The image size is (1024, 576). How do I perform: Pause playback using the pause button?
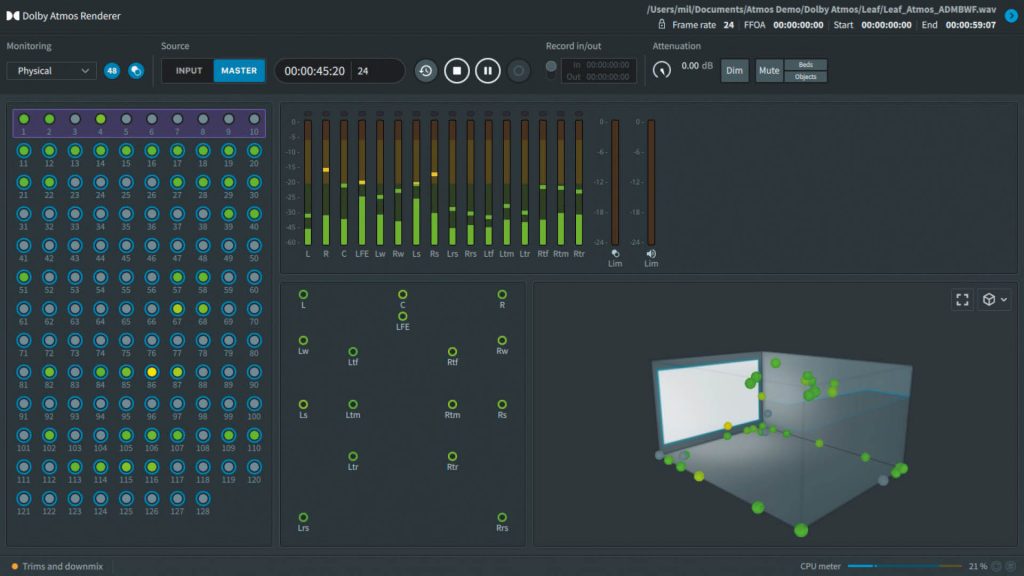(487, 71)
